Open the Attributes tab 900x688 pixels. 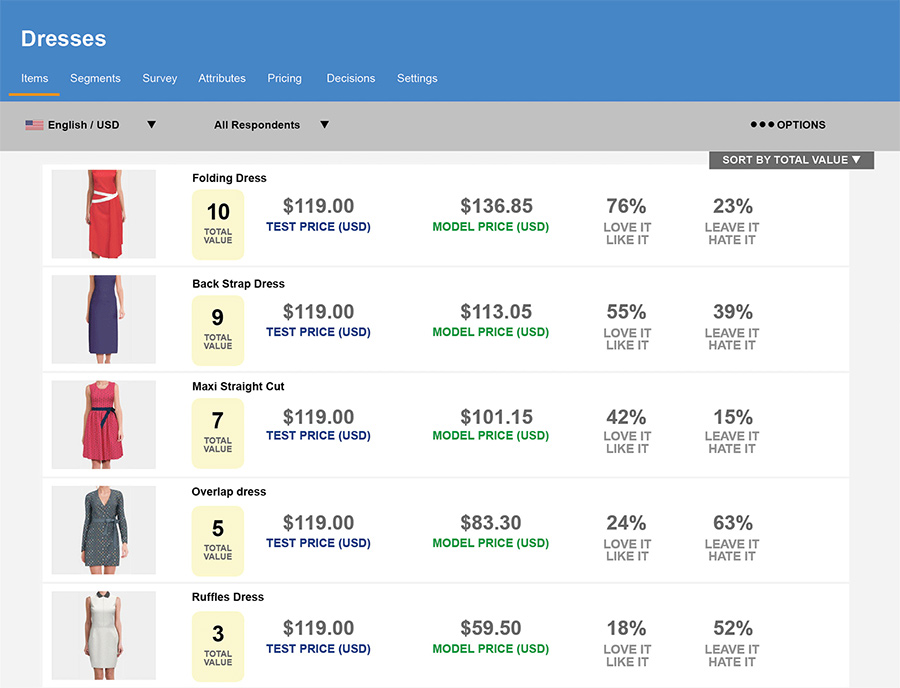[x=222, y=78]
